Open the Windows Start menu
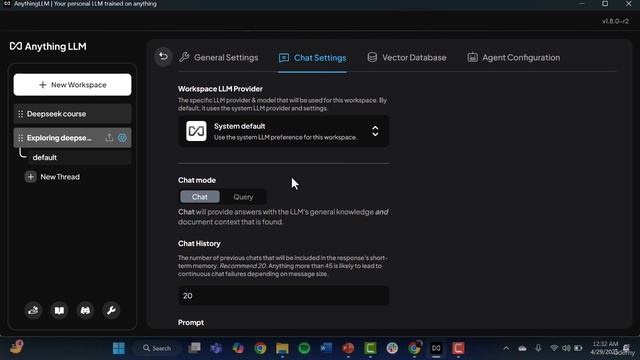 119,348
